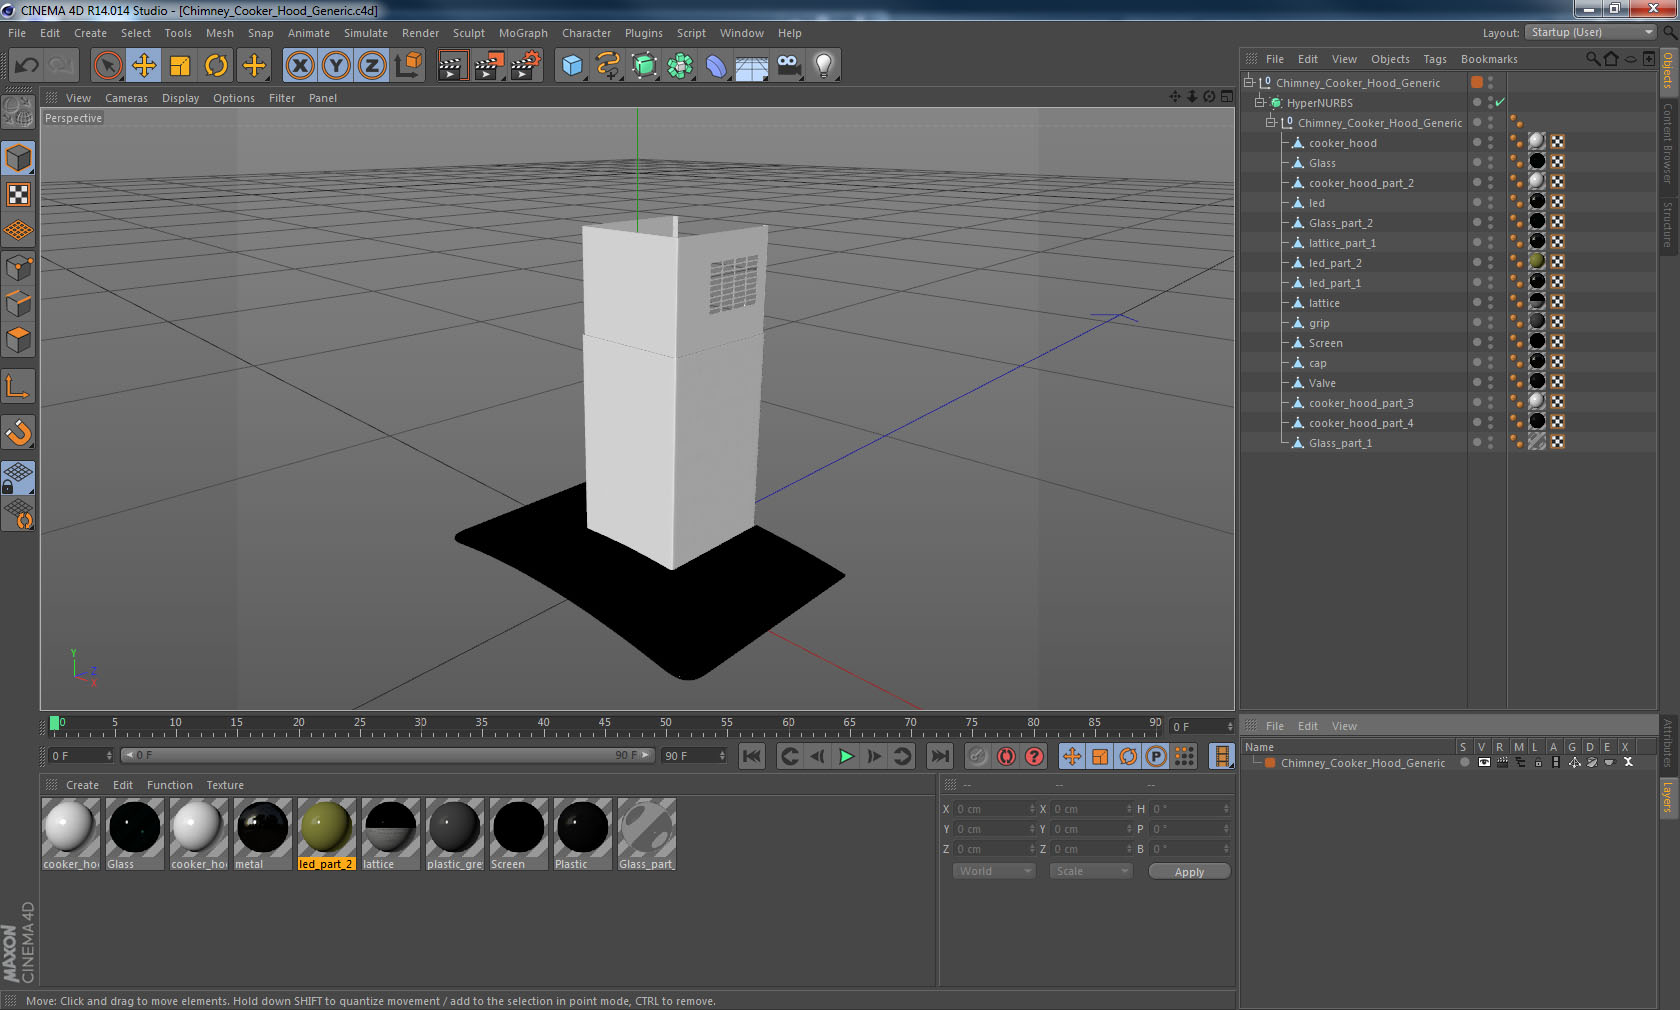Open the deformer objects icon
The width and height of the screenshot is (1680, 1010).
pyautogui.click(x=716, y=66)
